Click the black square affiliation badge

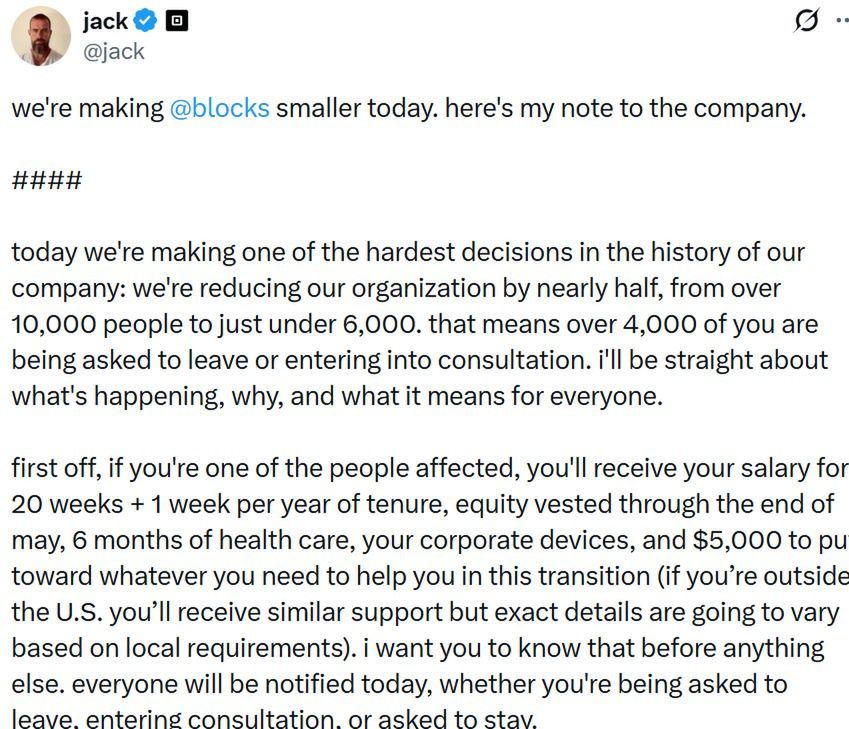click(179, 19)
